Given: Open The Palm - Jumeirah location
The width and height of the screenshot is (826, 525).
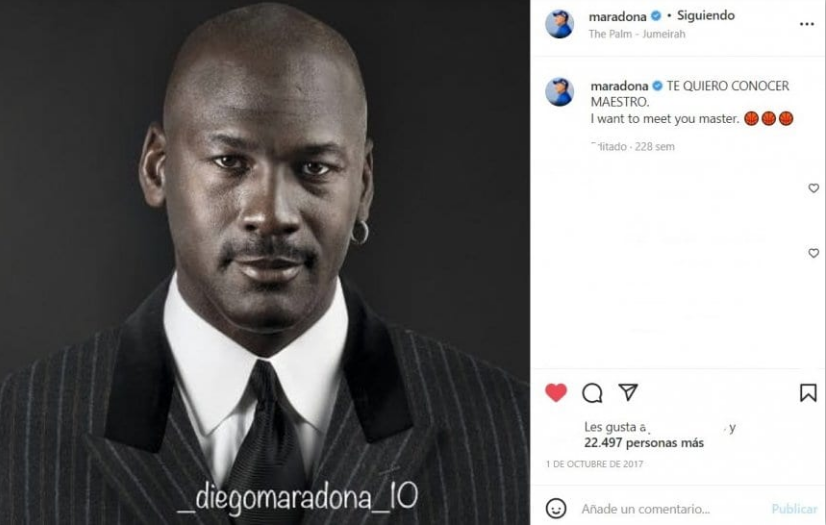Looking at the screenshot, I should point(637,34).
